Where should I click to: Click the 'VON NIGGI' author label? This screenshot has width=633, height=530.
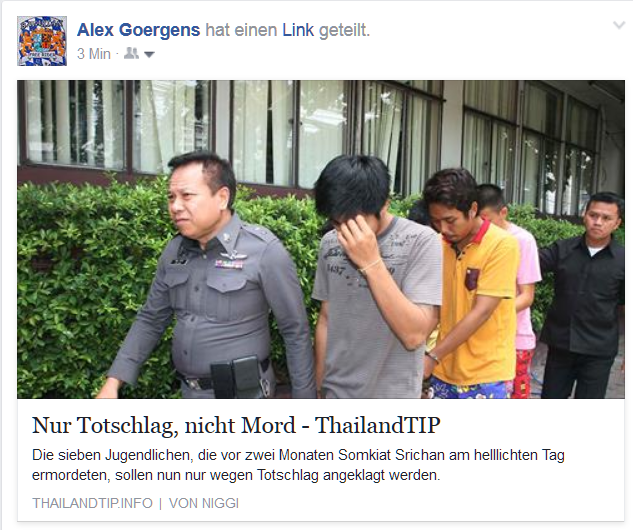pyautogui.click(x=204, y=503)
